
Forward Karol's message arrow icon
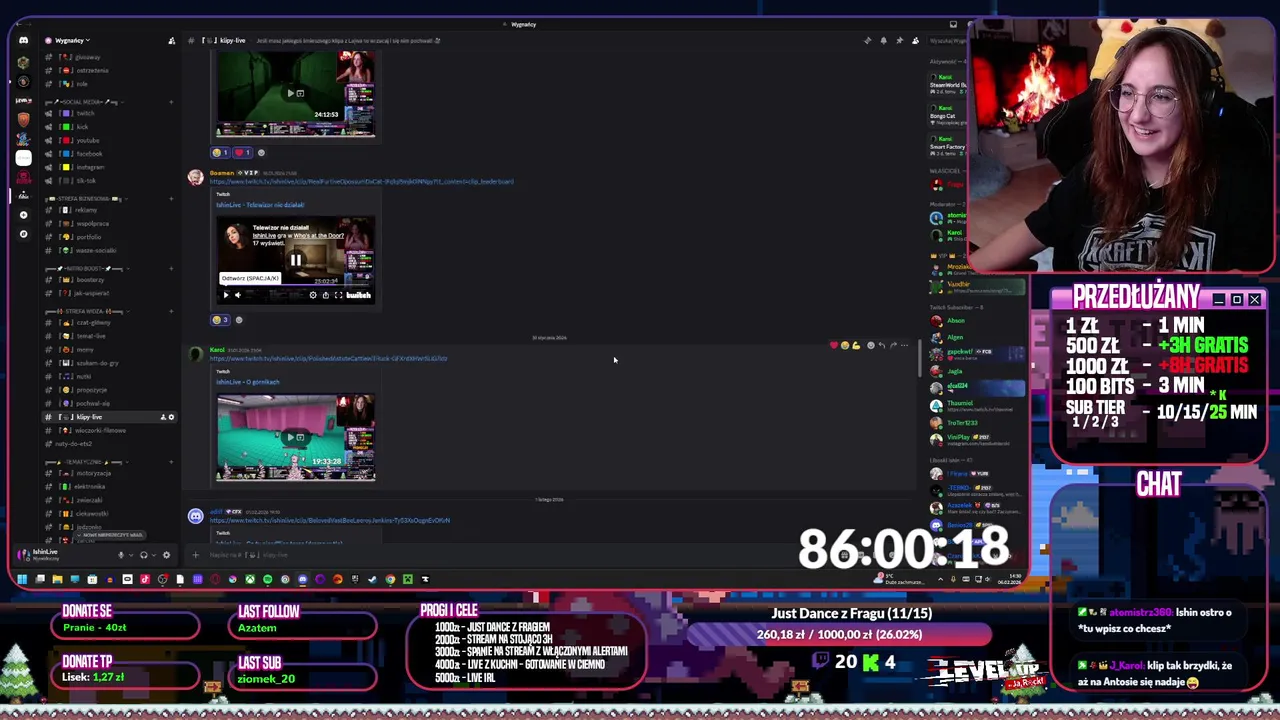pos(893,345)
